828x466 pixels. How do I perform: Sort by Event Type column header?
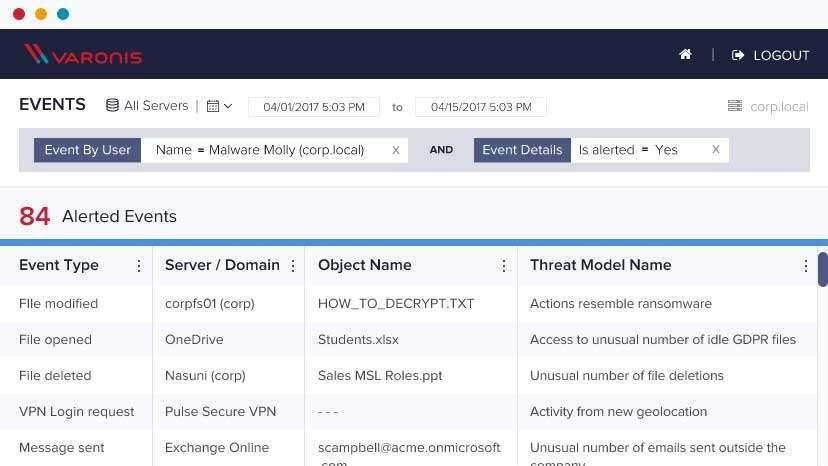pyautogui.click(x=59, y=265)
